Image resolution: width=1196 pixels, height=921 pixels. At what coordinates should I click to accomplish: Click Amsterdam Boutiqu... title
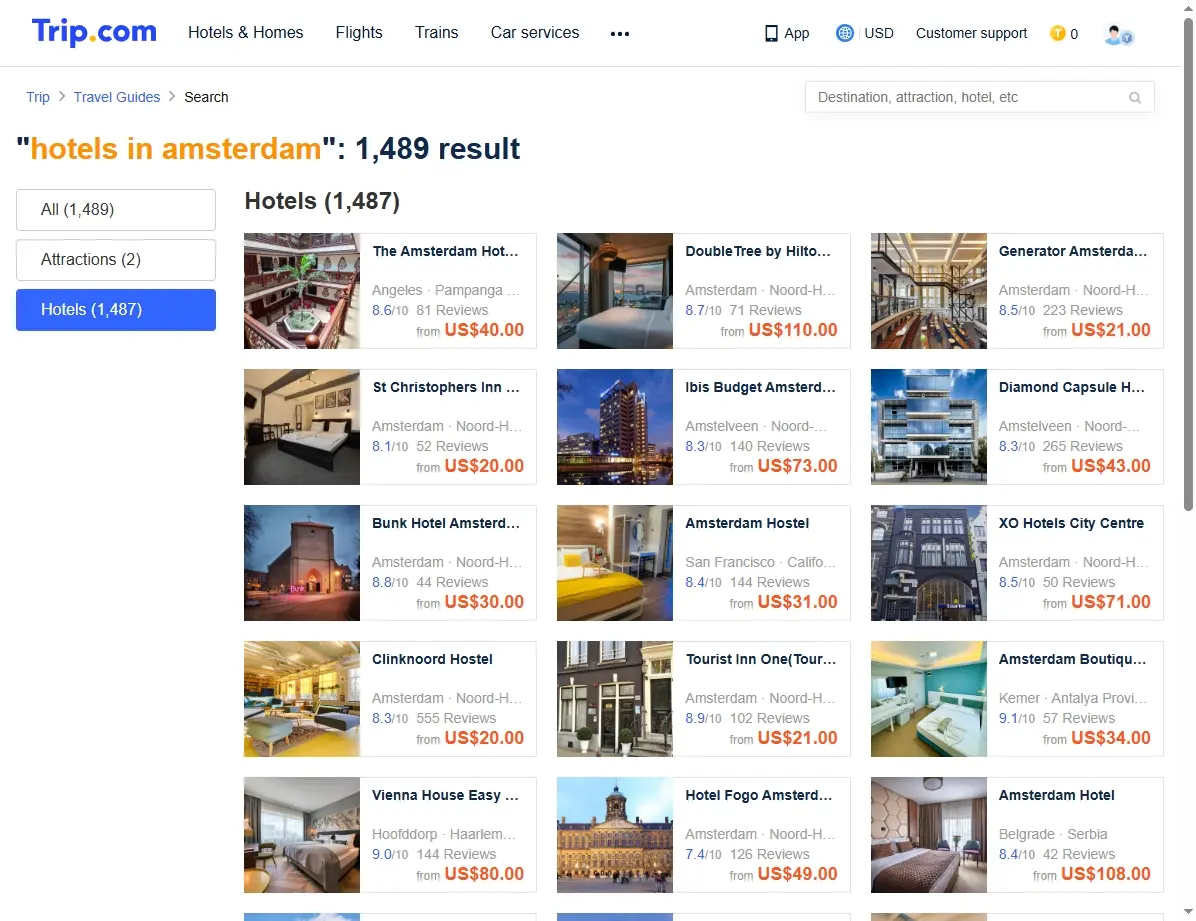pos(1072,659)
